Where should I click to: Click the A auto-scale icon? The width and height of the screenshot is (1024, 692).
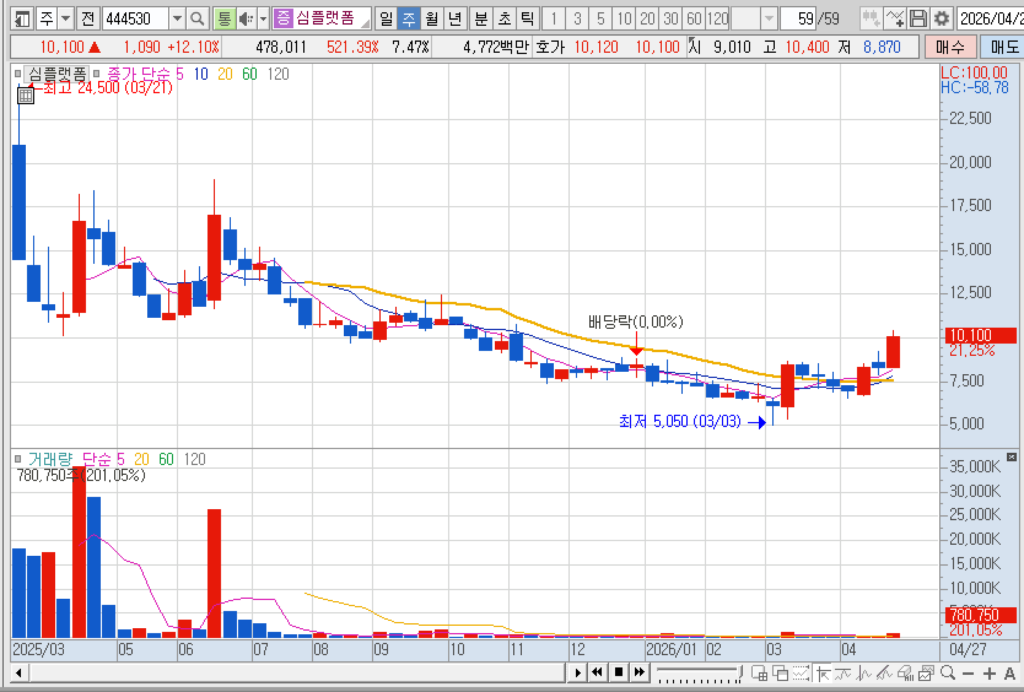[1009, 673]
